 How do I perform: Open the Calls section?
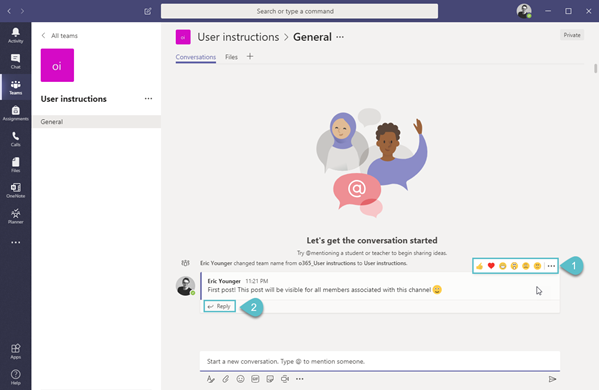[15, 139]
